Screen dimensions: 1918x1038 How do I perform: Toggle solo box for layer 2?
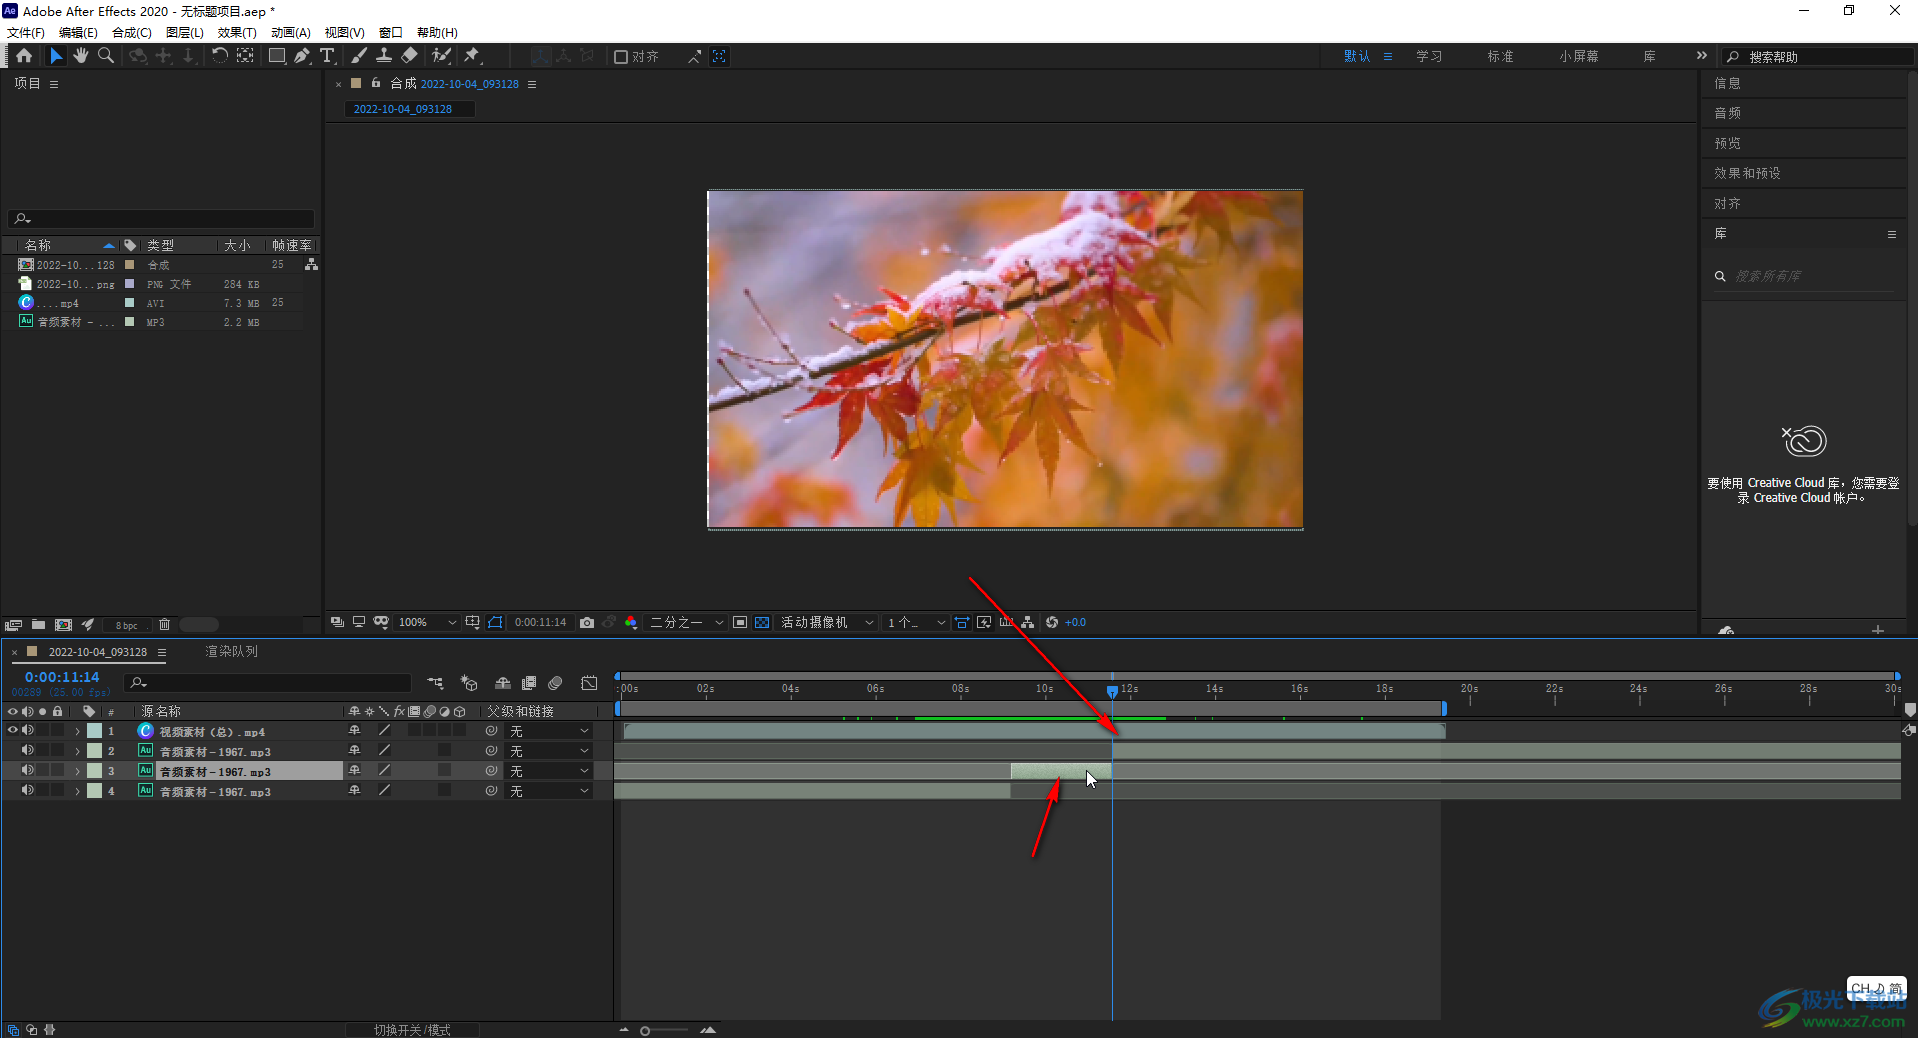pos(43,751)
